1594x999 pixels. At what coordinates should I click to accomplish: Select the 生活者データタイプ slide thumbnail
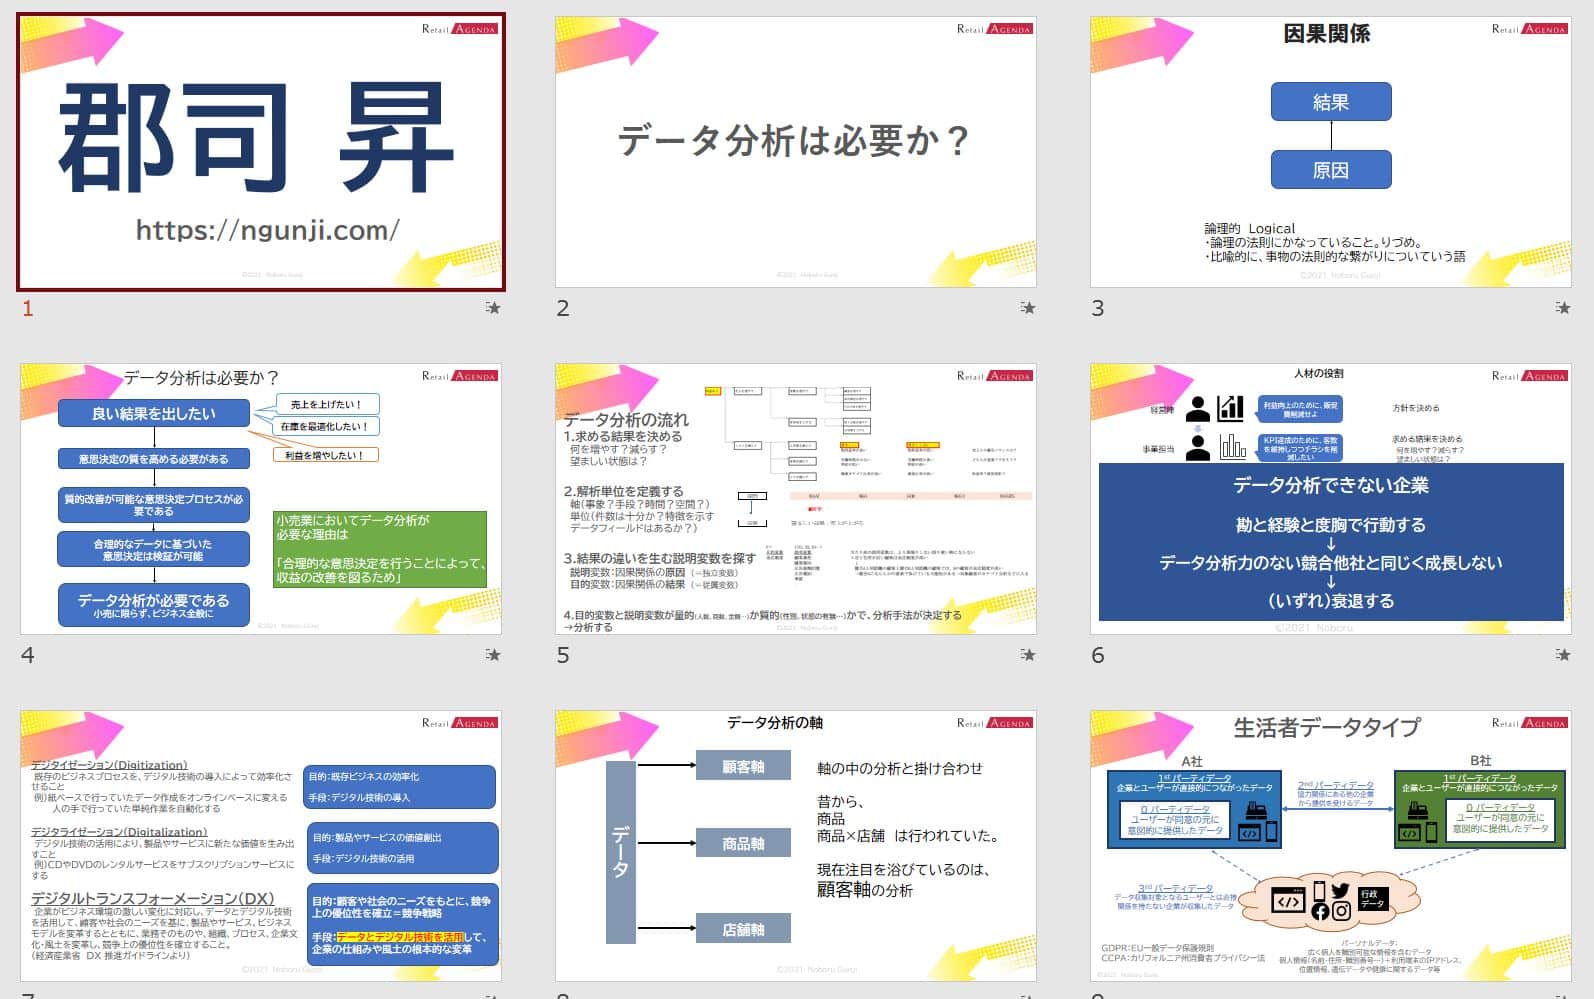[1331, 846]
